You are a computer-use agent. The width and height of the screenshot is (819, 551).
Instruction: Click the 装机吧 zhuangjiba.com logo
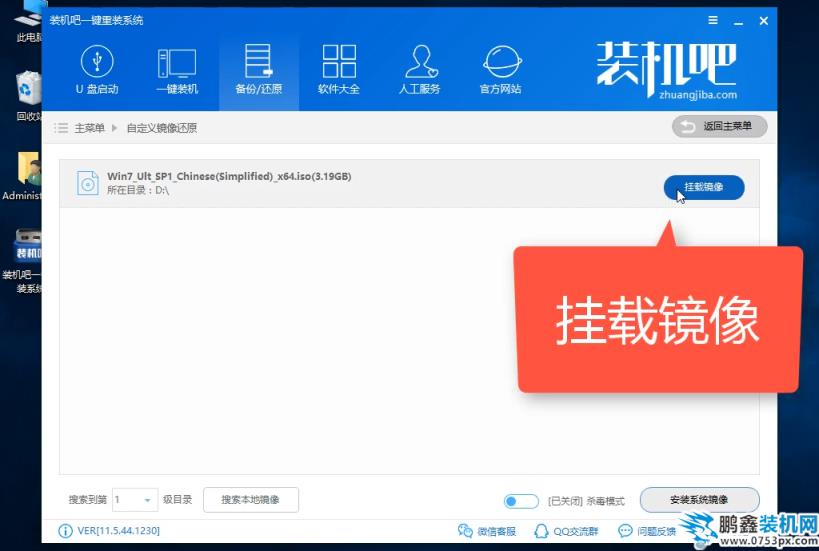click(x=667, y=71)
